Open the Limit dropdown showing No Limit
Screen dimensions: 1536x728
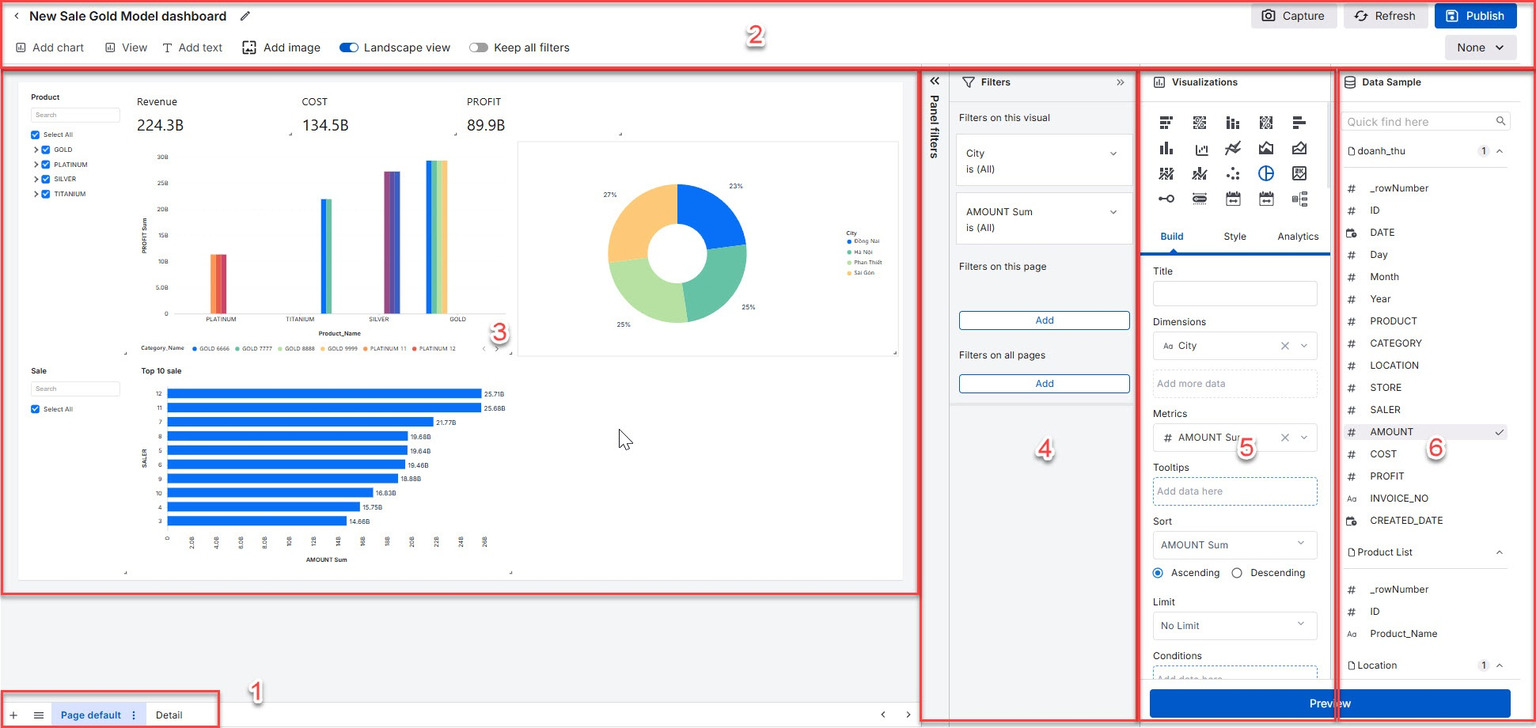tap(1234, 625)
